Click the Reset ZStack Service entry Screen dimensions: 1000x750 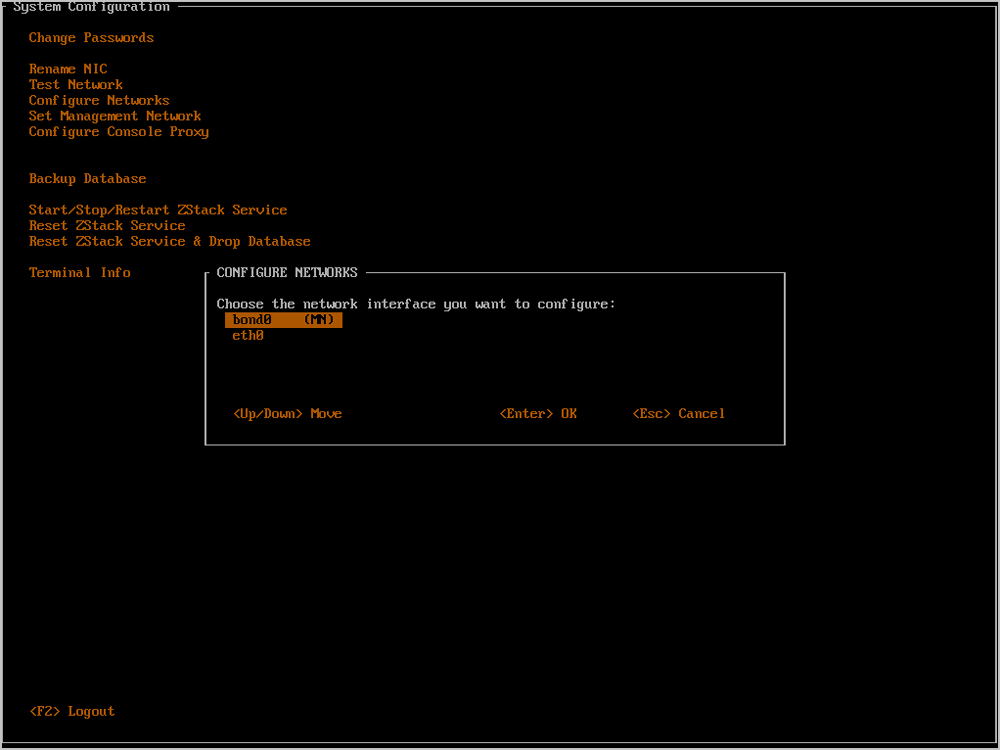click(107, 226)
